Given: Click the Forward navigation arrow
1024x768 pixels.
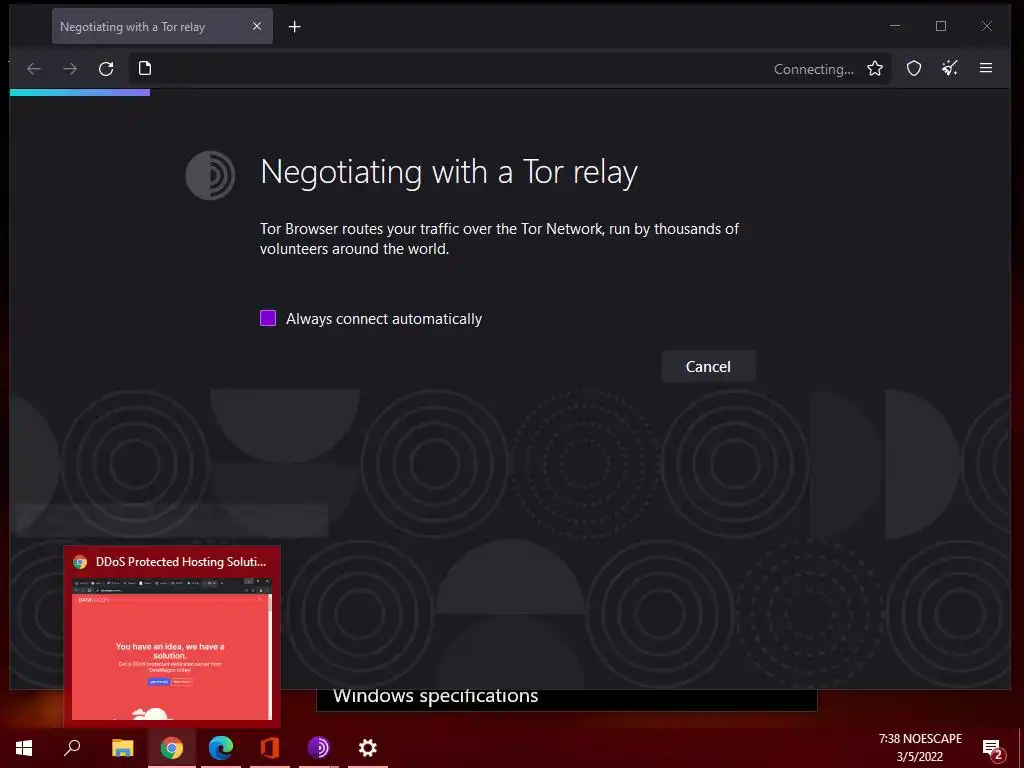Looking at the screenshot, I should pyautogui.click(x=70, y=69).
